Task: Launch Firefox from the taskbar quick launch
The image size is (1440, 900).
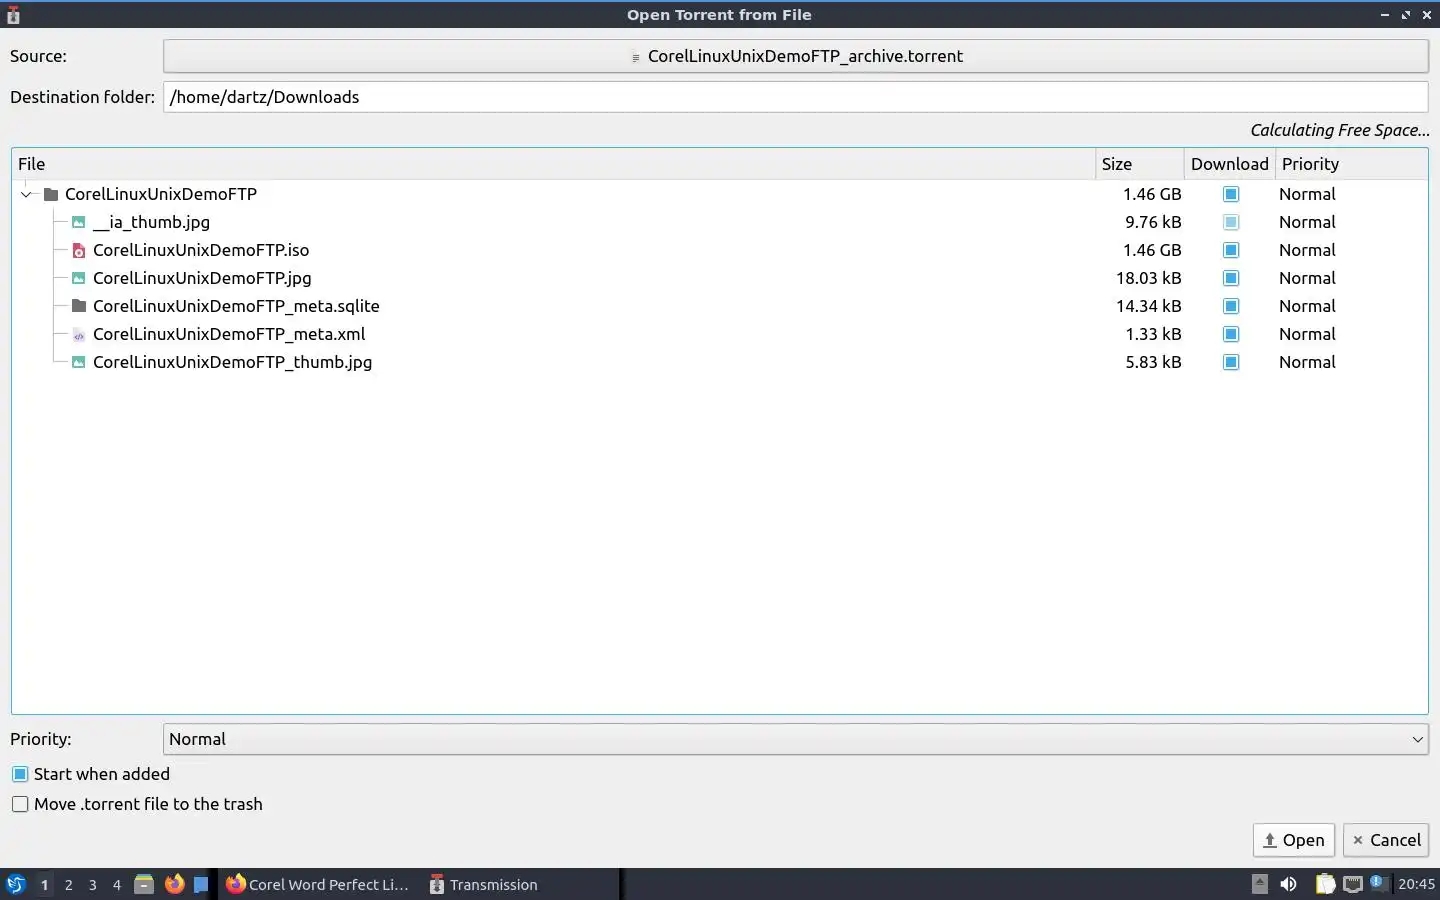Action: (174, 884)
